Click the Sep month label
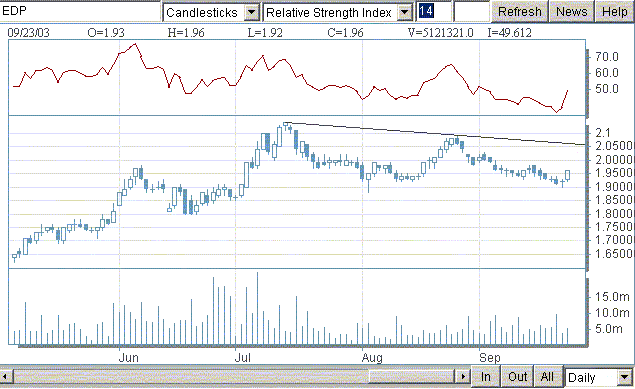This screenshot has width=635, height=389. coord(490,358)
